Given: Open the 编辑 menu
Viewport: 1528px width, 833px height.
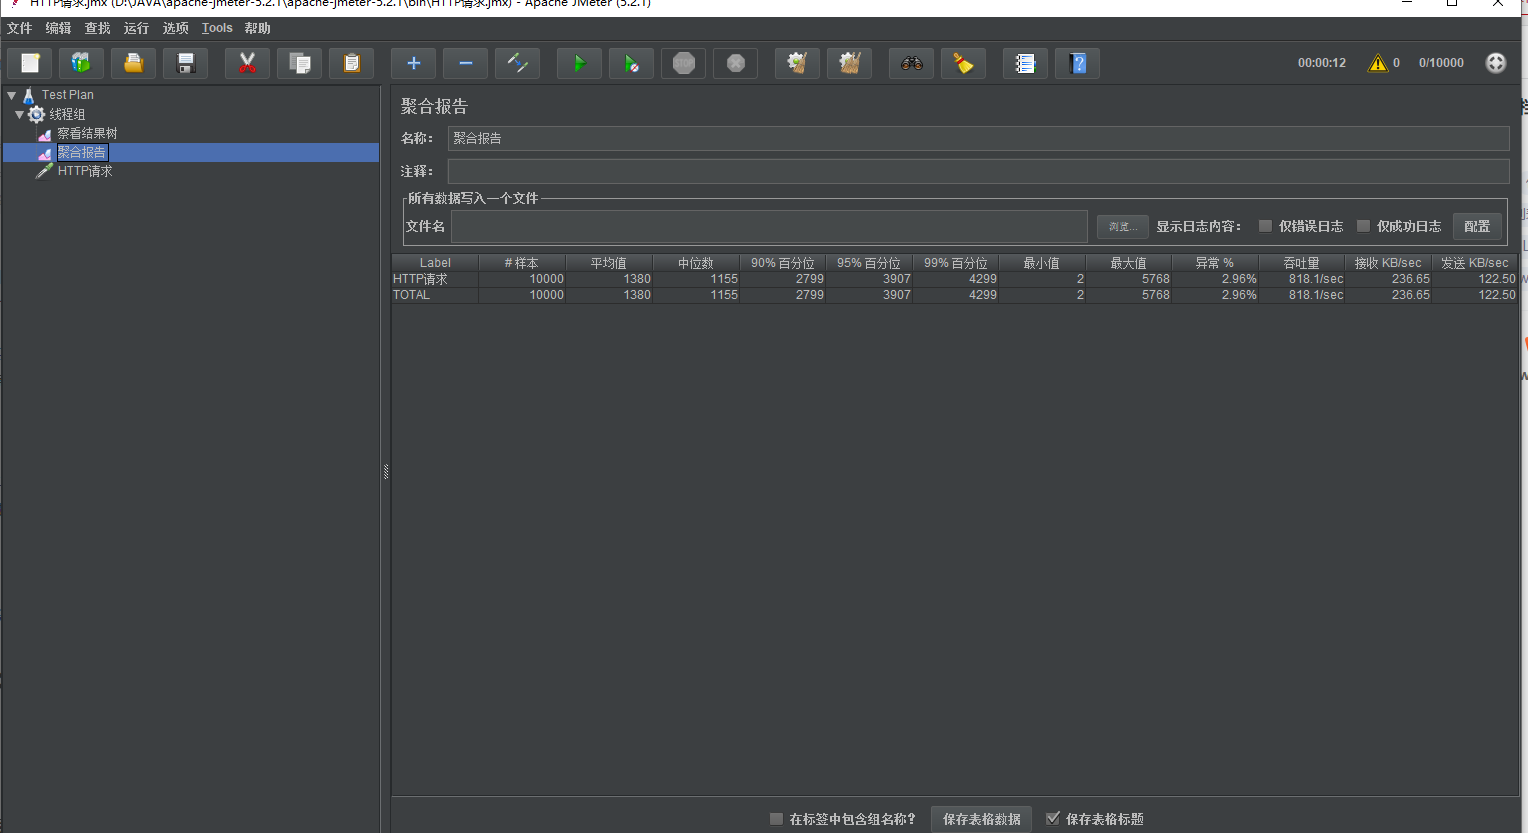Looking at the screenshot, I should click(59, 28).
